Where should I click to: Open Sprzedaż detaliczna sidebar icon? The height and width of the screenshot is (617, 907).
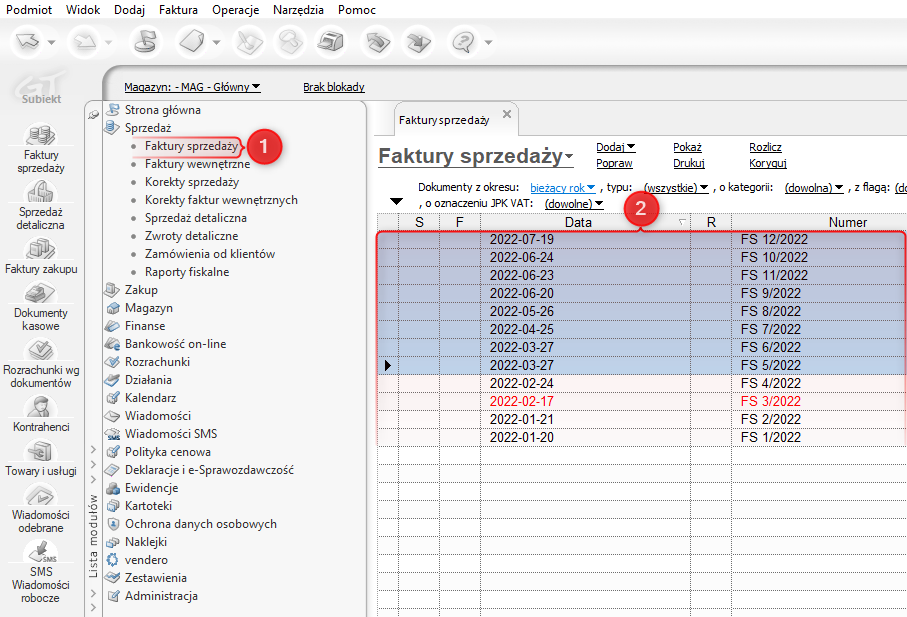(x=41, y=192)
